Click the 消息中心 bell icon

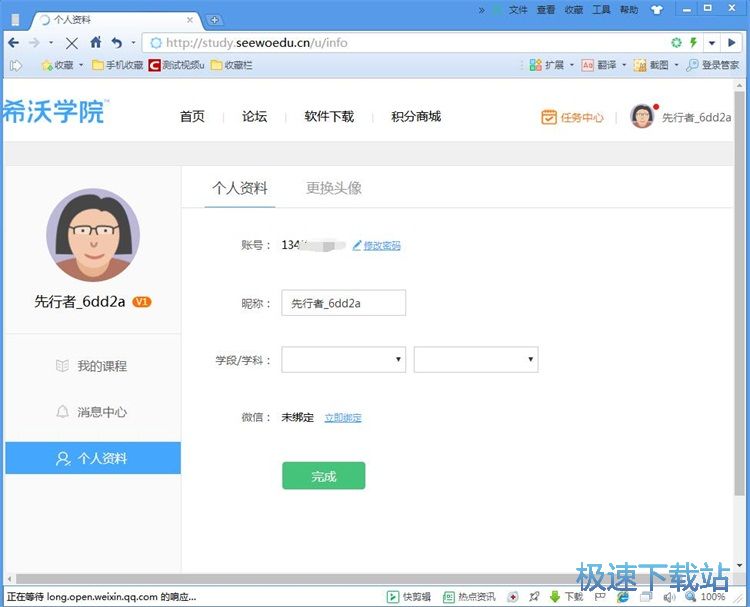62,412
